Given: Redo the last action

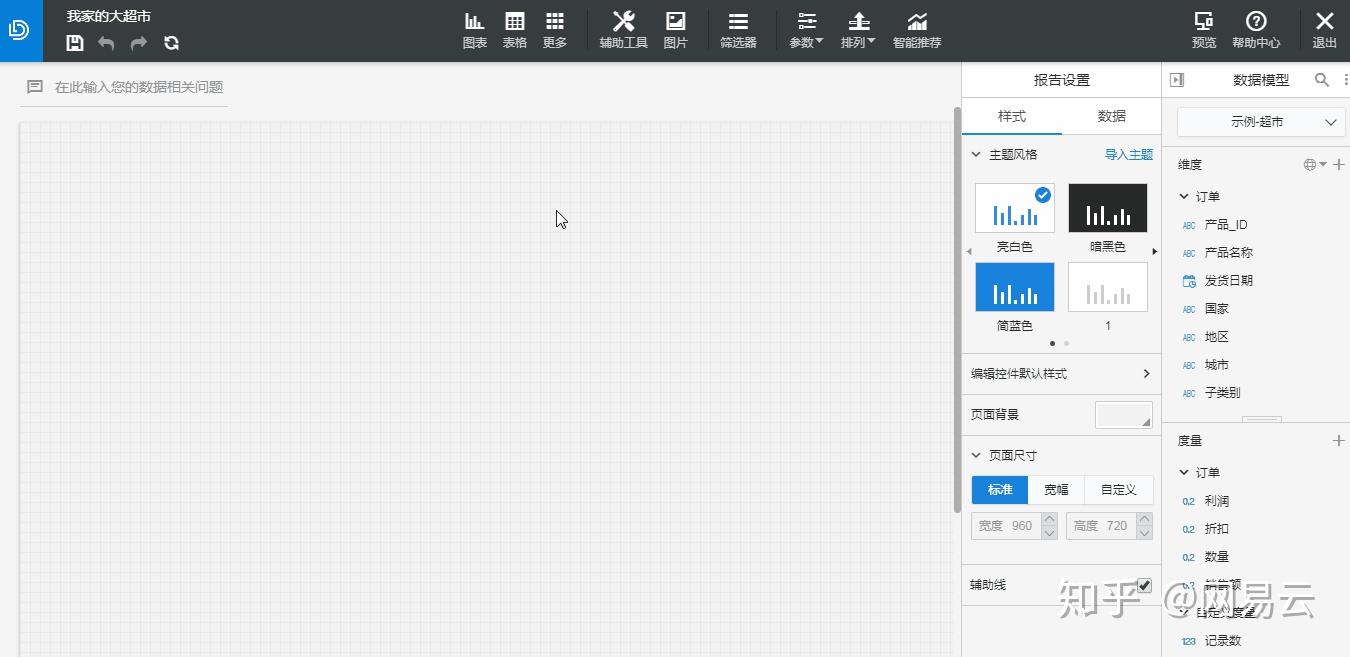Looking at the screenshot, I should point(139,43).
